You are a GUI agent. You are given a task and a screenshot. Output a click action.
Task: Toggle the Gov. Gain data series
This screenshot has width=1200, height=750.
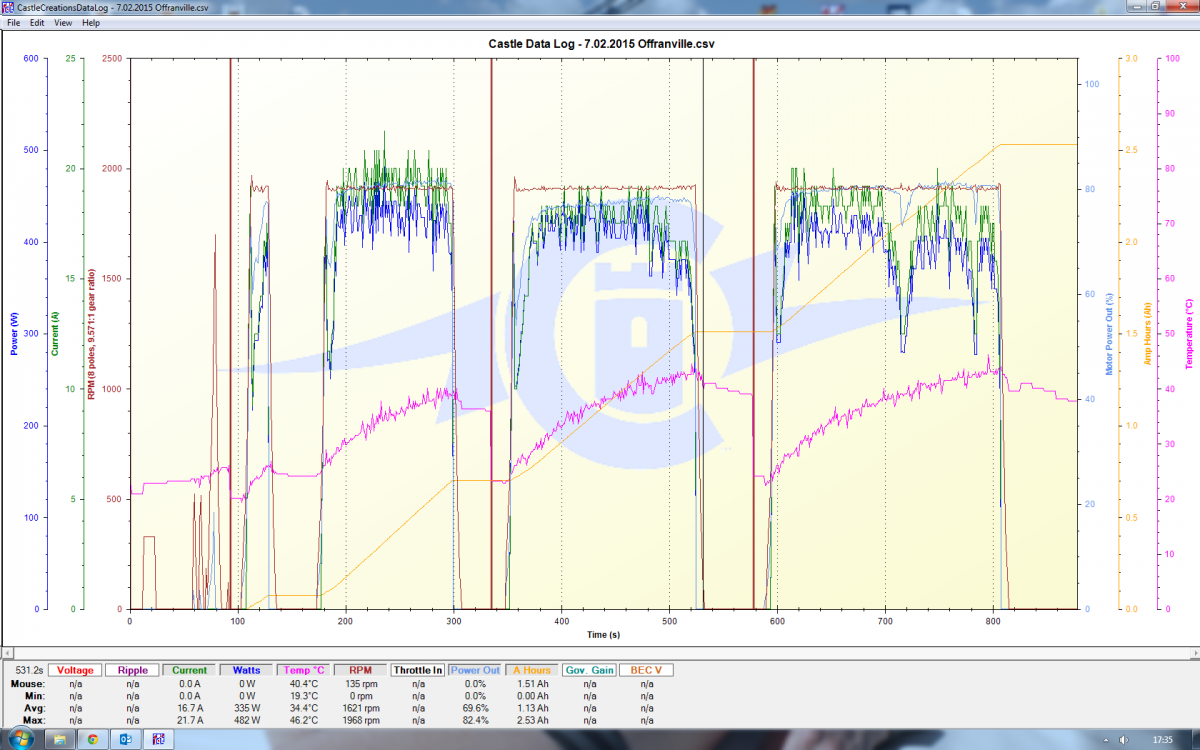click(588, 670)
